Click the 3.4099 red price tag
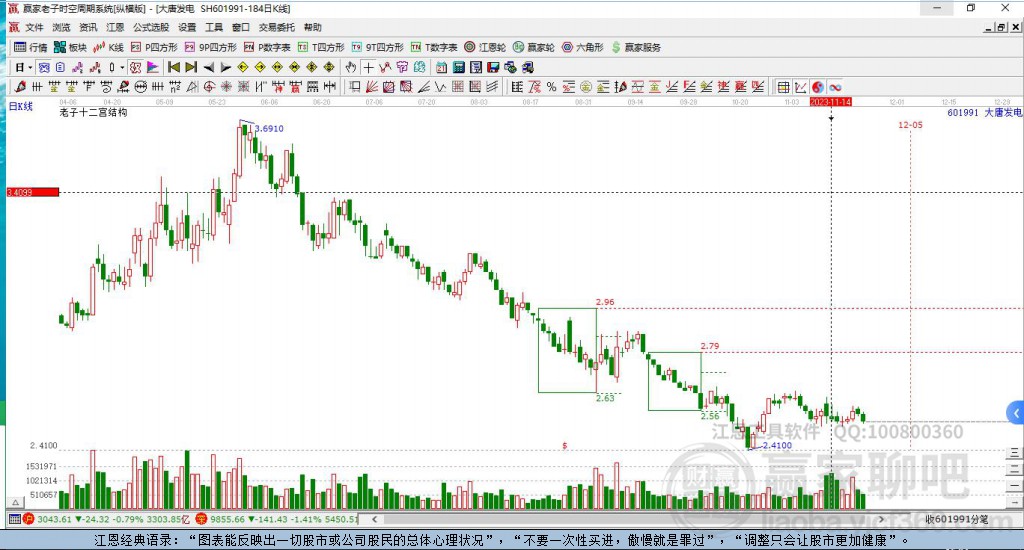Screen dimensions: 1024x550 coord(33,192)
